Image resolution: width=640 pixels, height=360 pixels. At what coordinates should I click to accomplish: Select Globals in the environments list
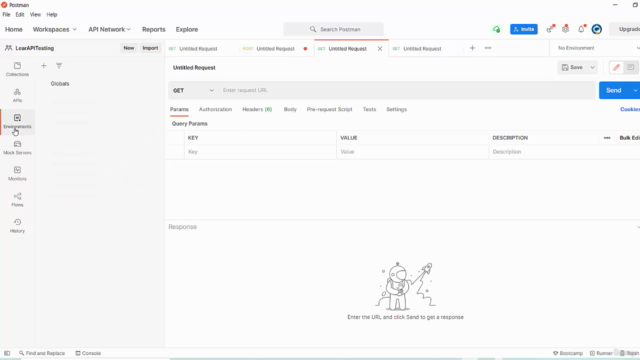(x=60, y=84)
